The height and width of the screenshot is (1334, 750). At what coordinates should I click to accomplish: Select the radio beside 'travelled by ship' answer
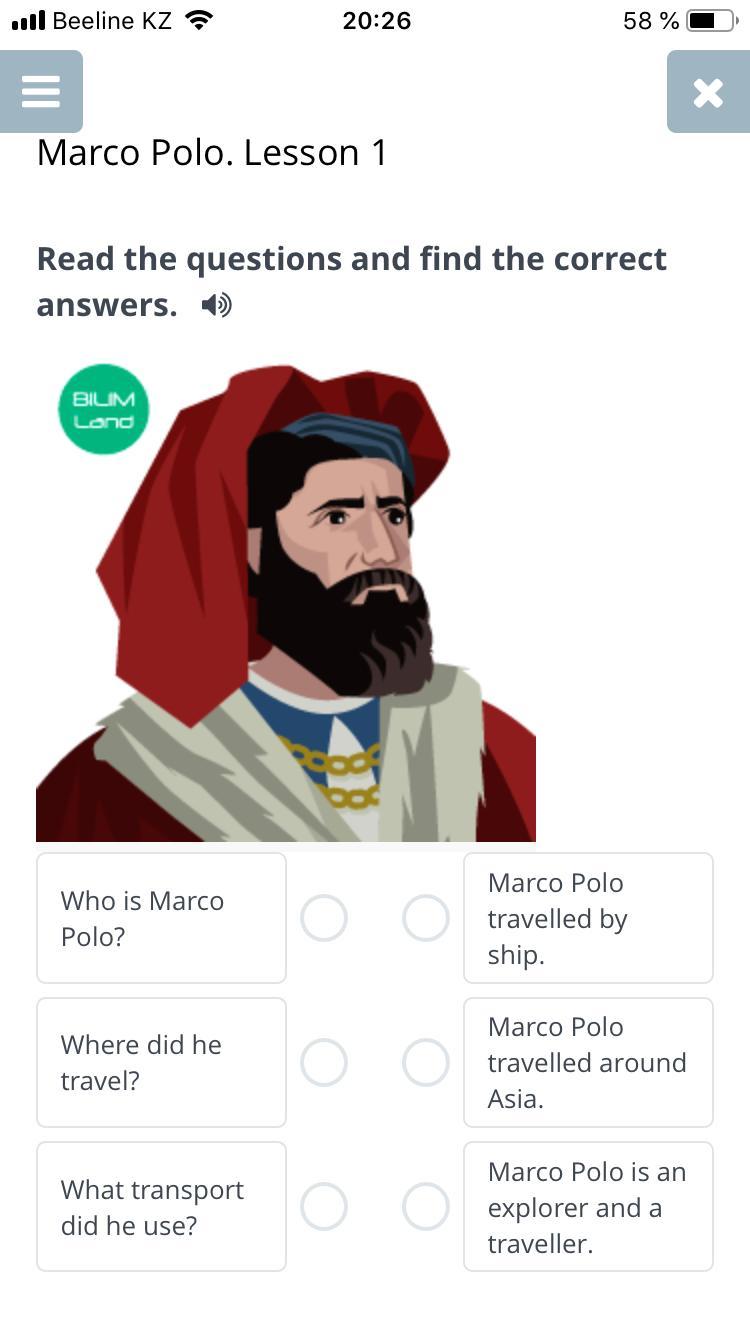tap(426, 918)
